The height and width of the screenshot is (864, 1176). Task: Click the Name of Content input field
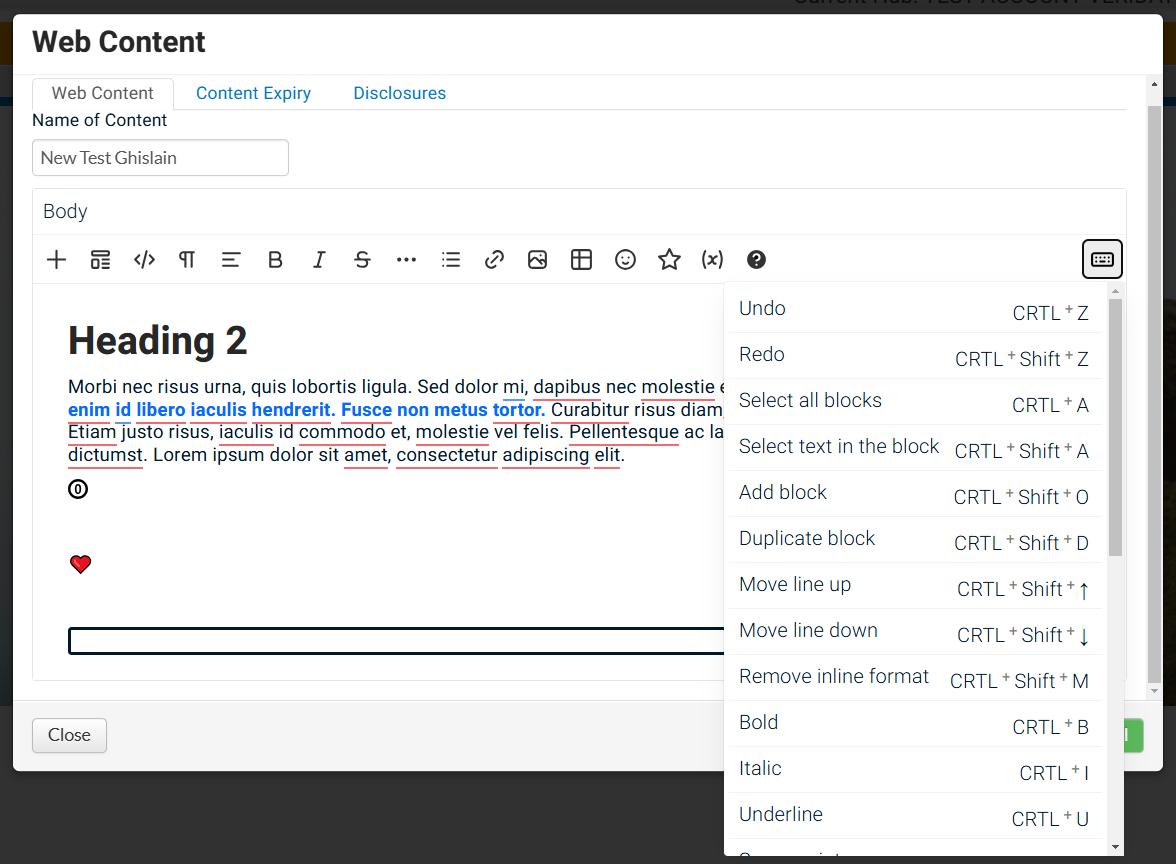pos(160,158)
